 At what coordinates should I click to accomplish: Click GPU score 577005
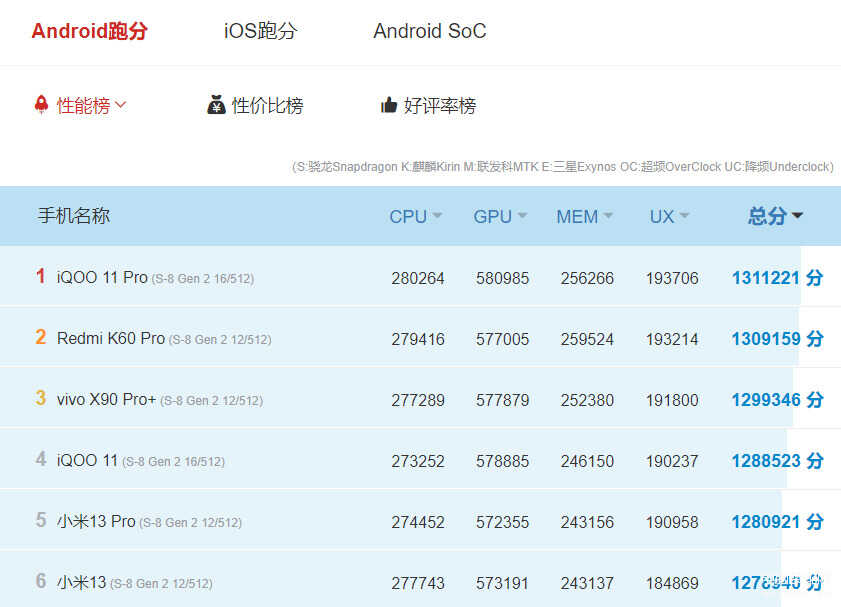503,339
